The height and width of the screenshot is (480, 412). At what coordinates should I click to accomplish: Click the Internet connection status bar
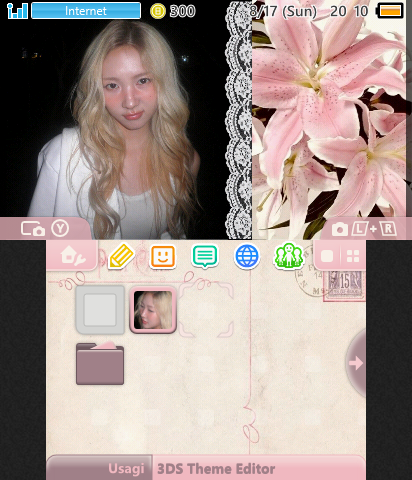click(x=86, y=11)
